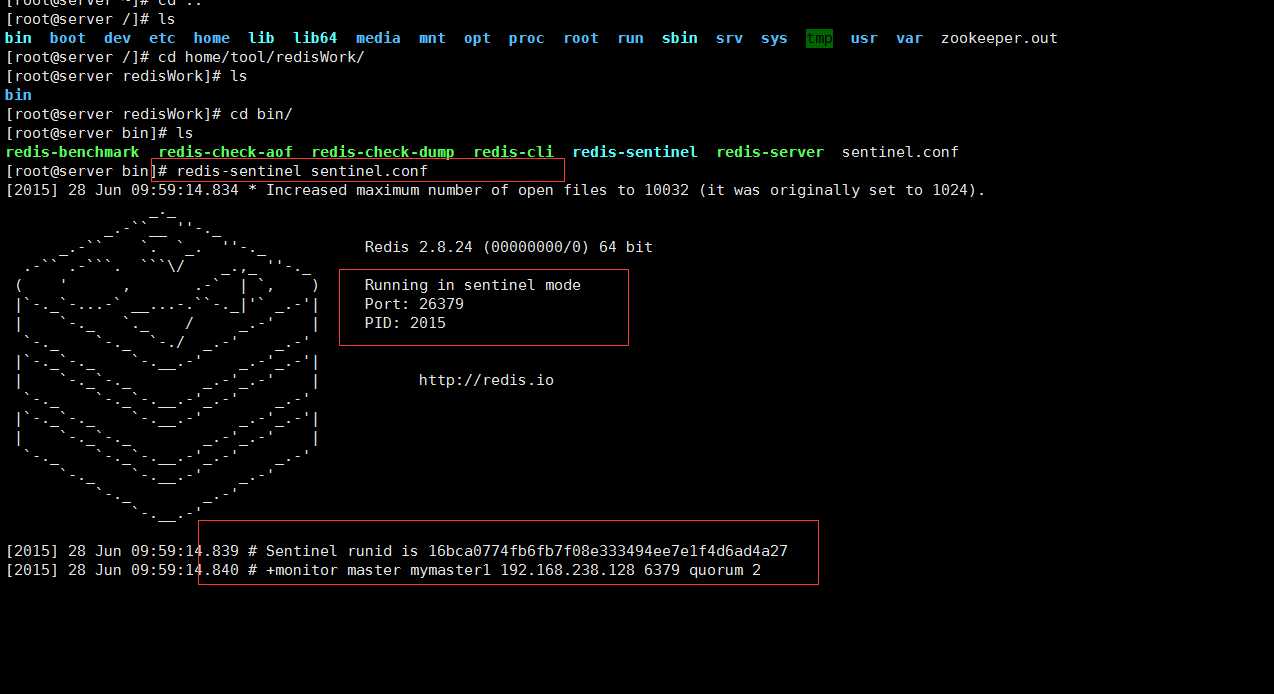Click the 'Redis 2.8.24' version line
Screen dimensions: 1274x694
point(508,247)
